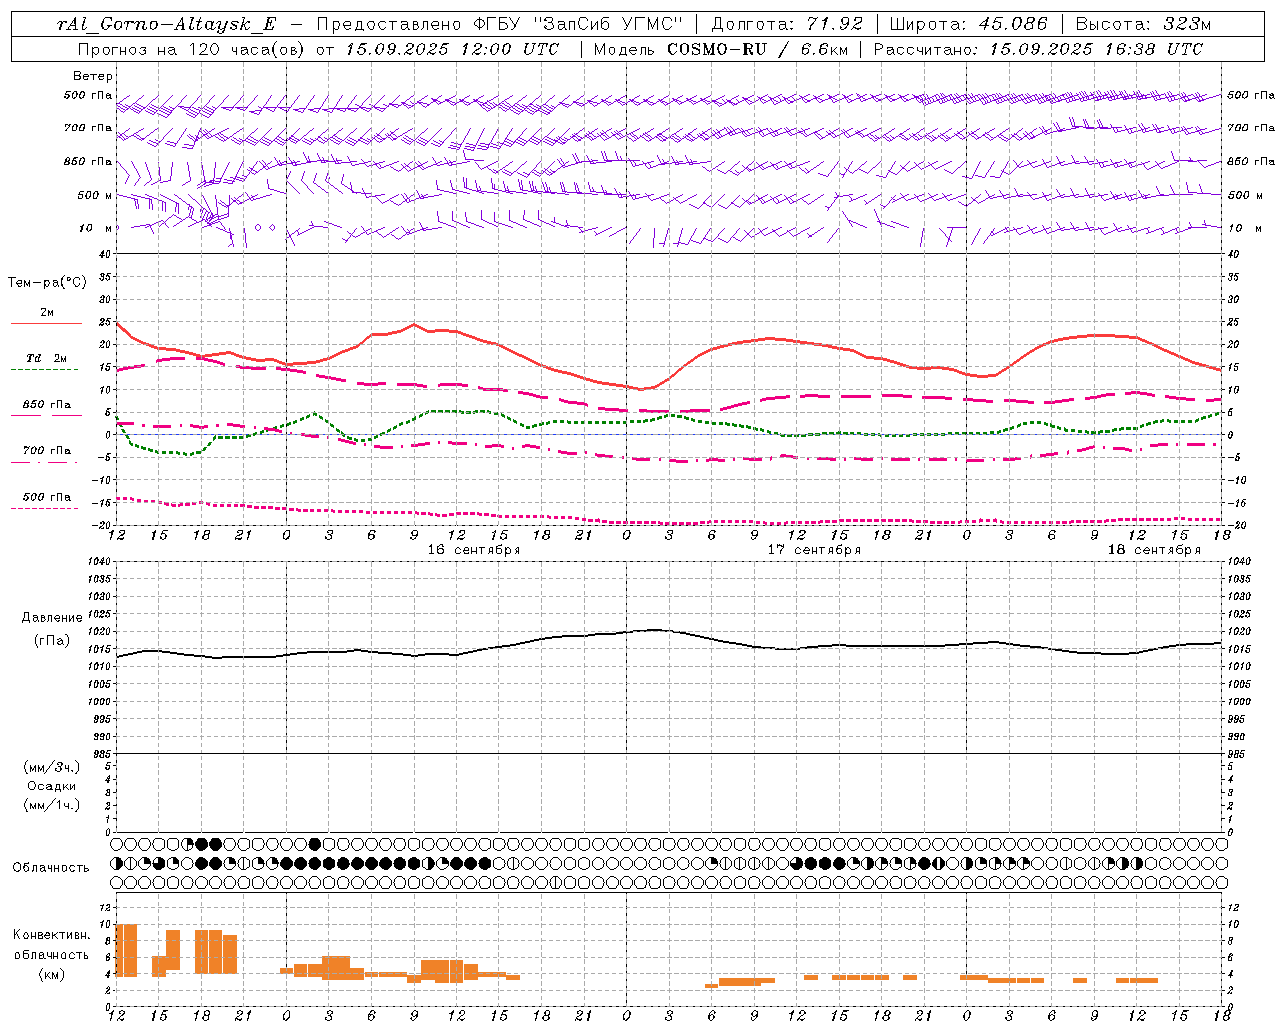
Task: Click the right-side 500 гПа wind label
Action: click(x=1251, y=95)
